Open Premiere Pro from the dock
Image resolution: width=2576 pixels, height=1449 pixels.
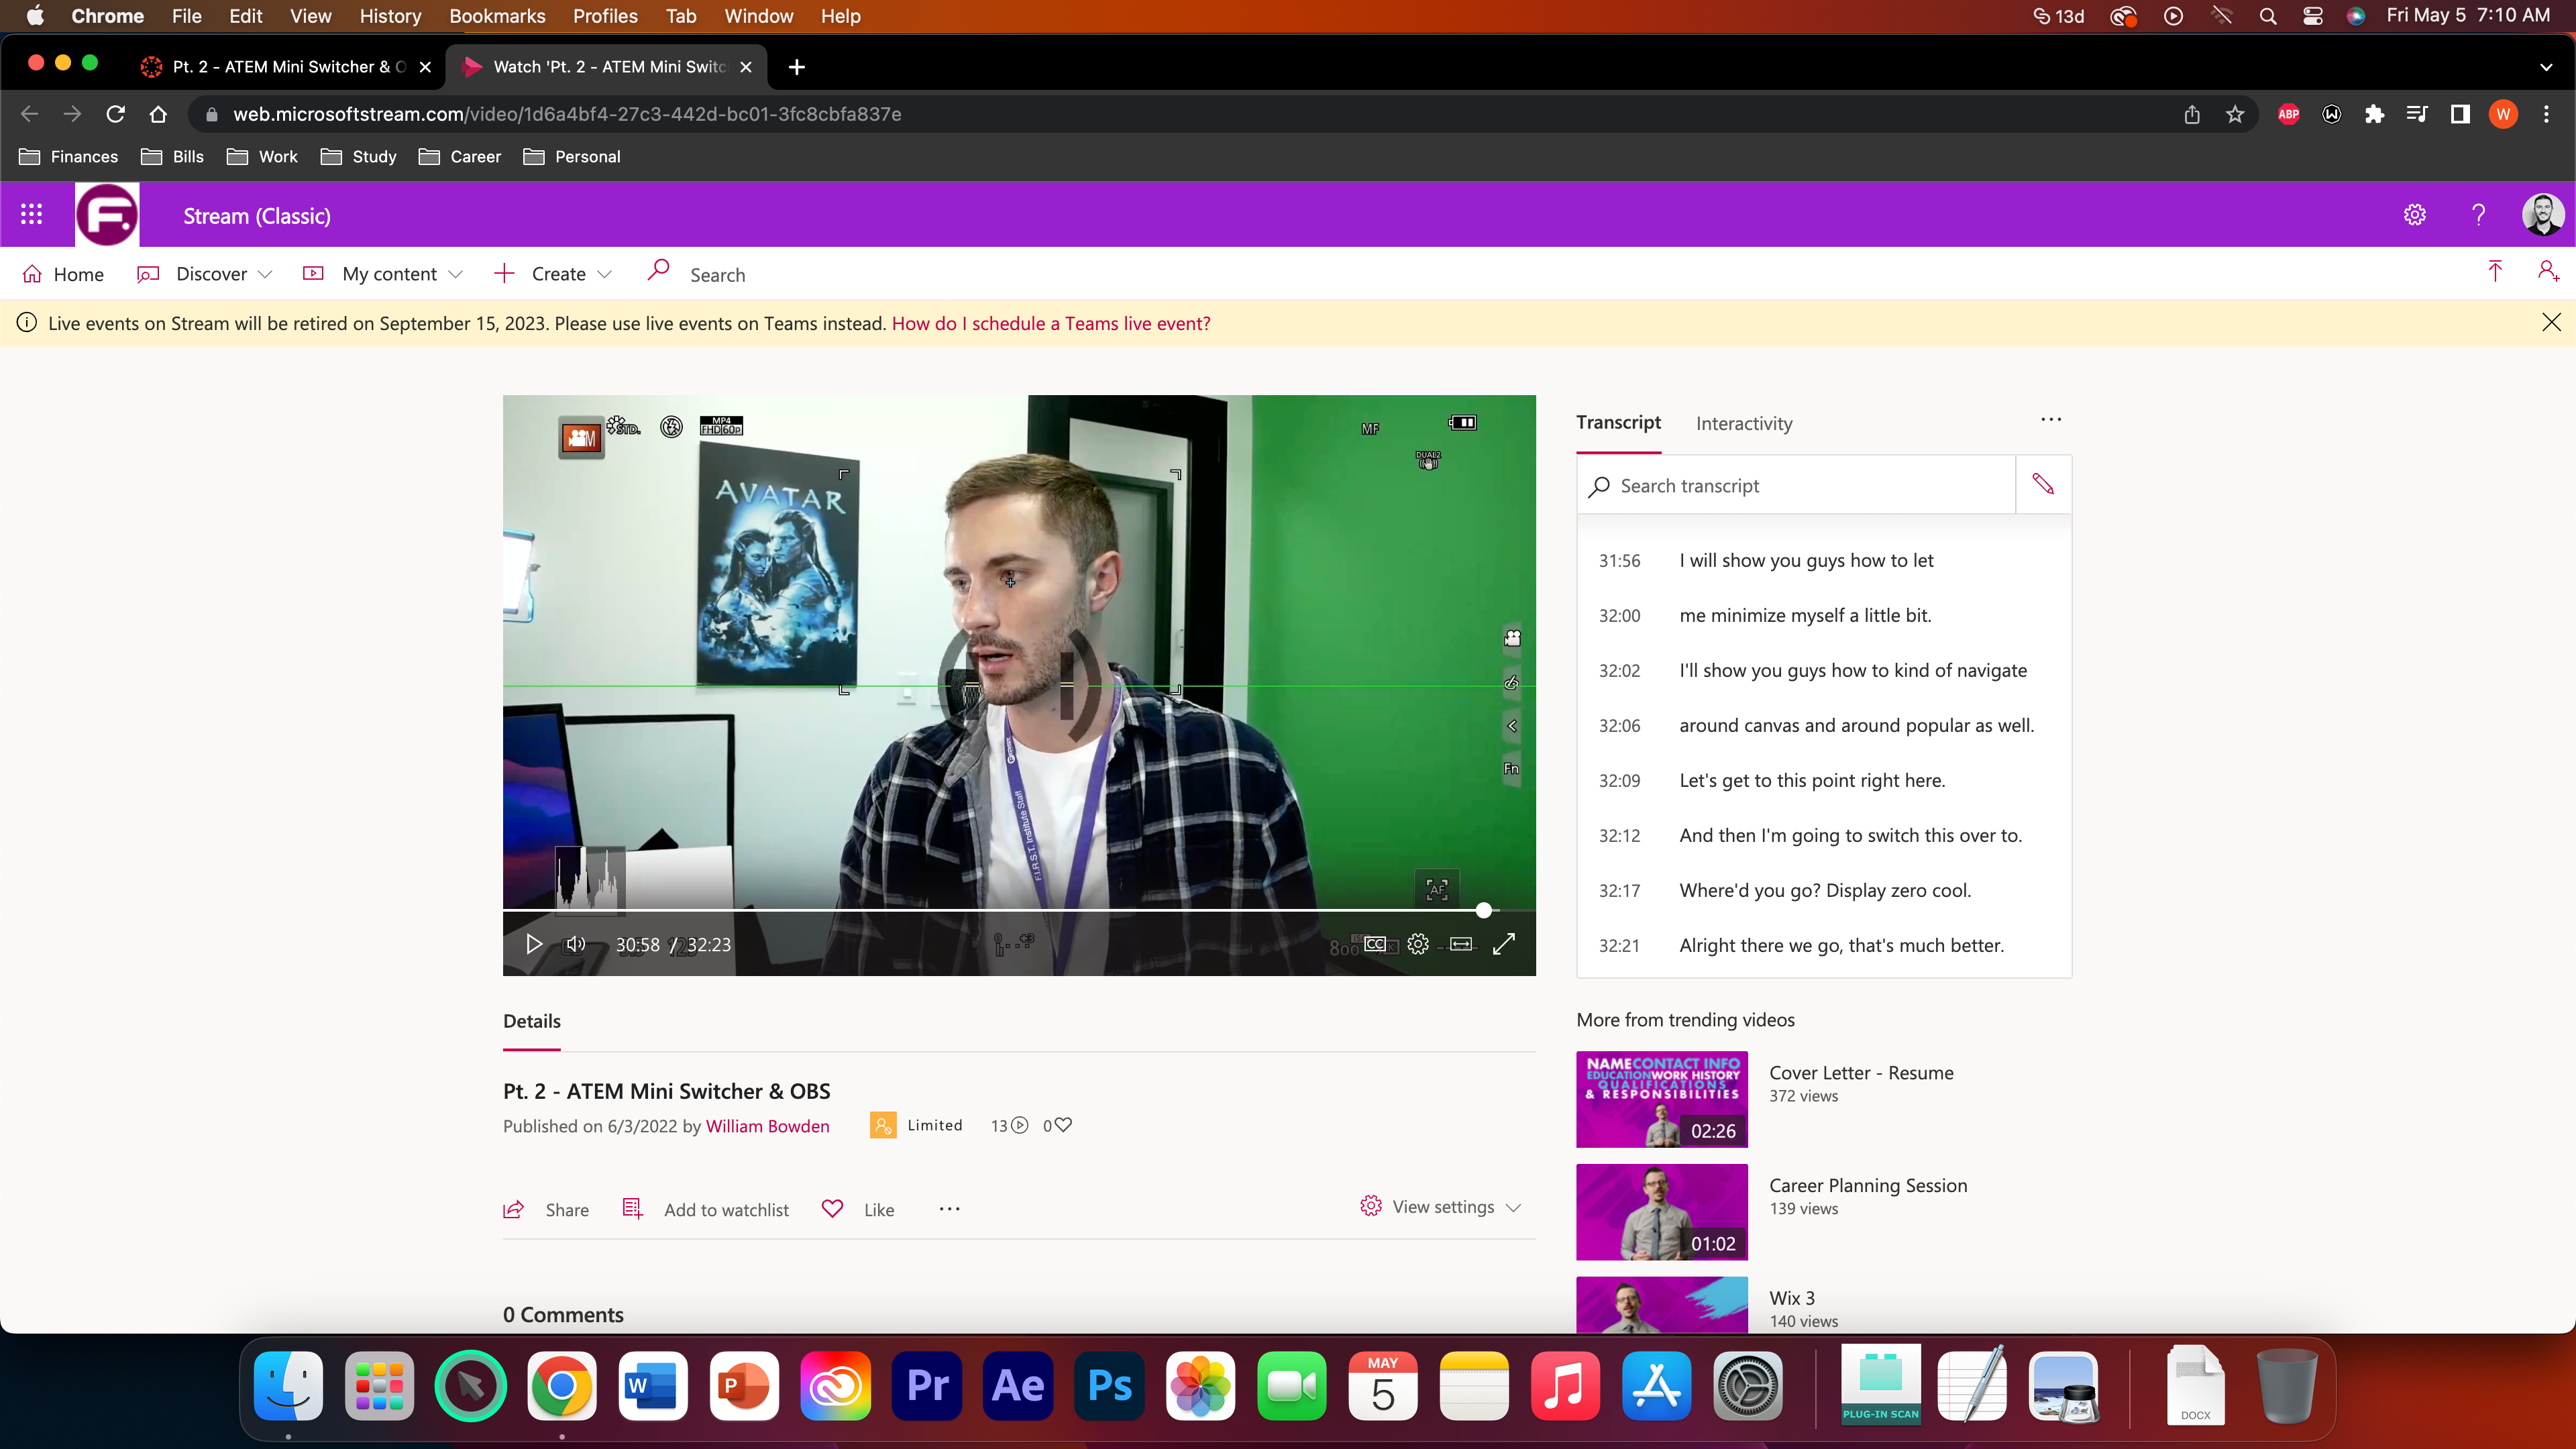926,1386
